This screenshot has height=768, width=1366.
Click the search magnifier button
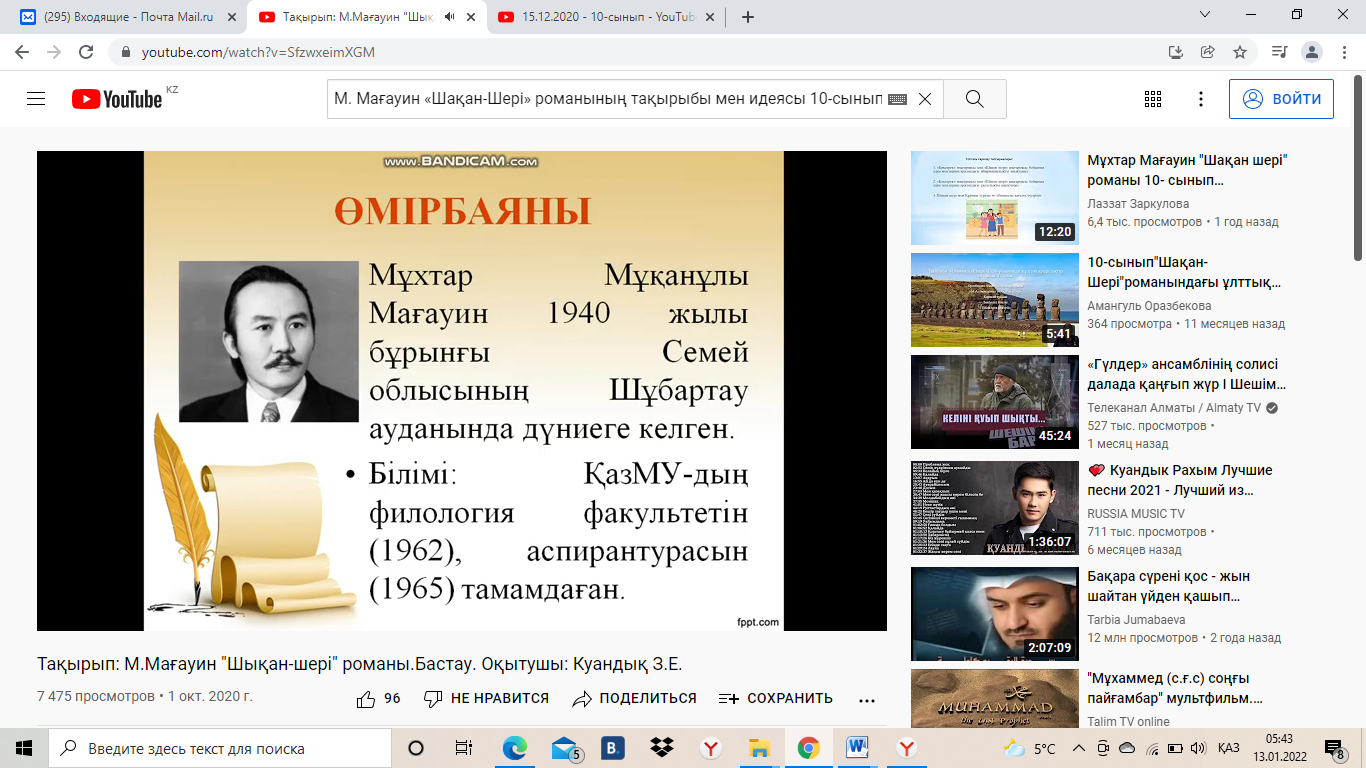click(974, 99)
